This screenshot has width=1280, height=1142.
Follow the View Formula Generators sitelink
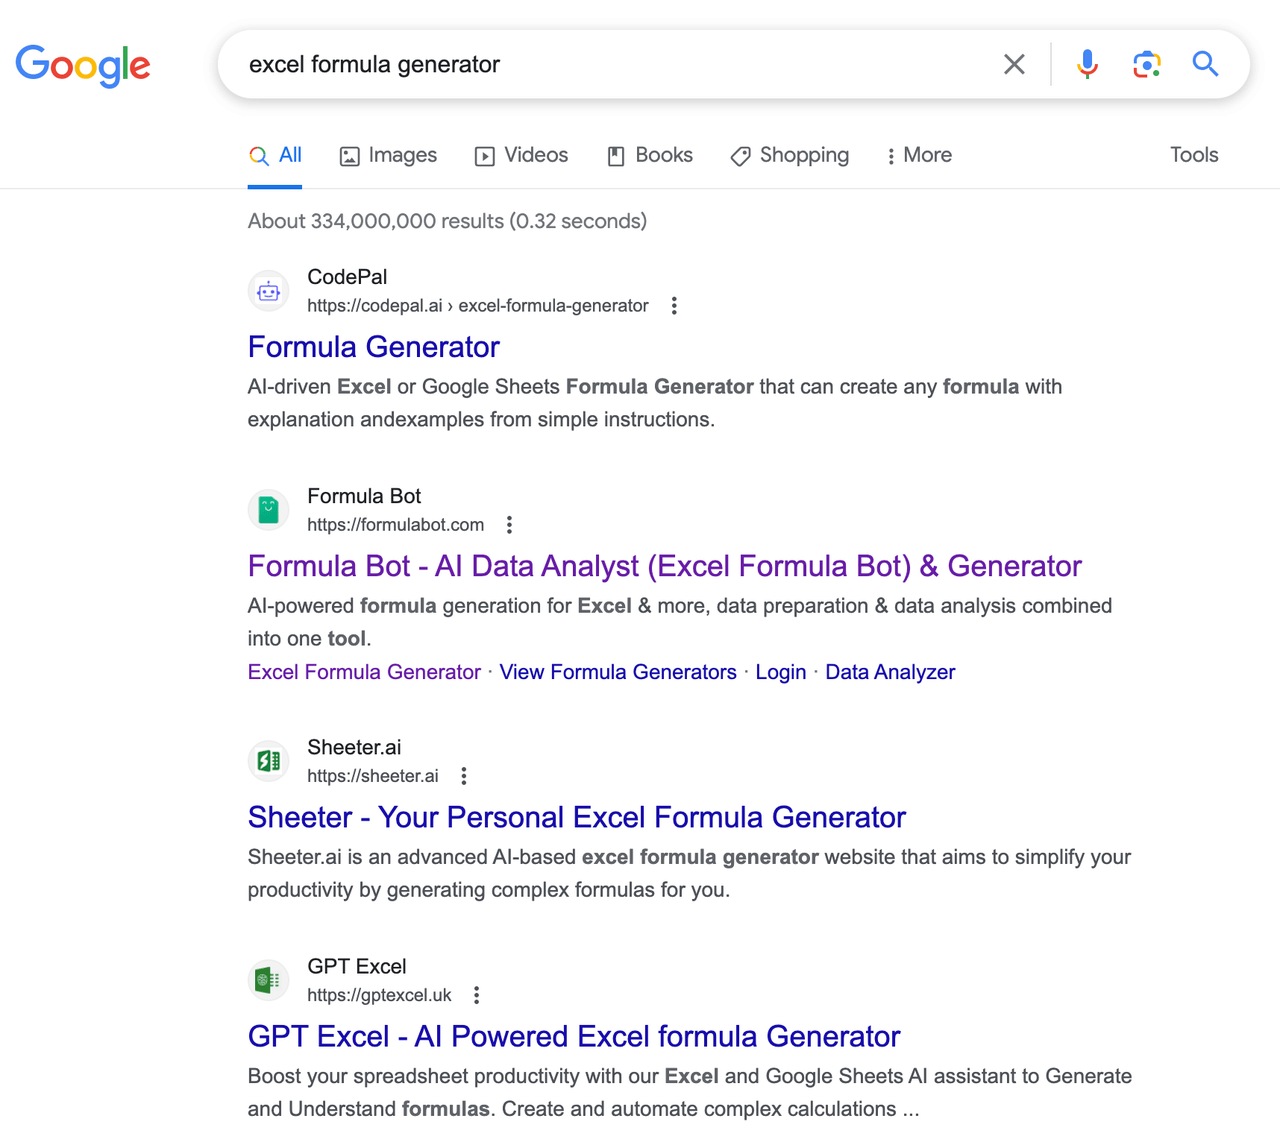click(618, 672)
